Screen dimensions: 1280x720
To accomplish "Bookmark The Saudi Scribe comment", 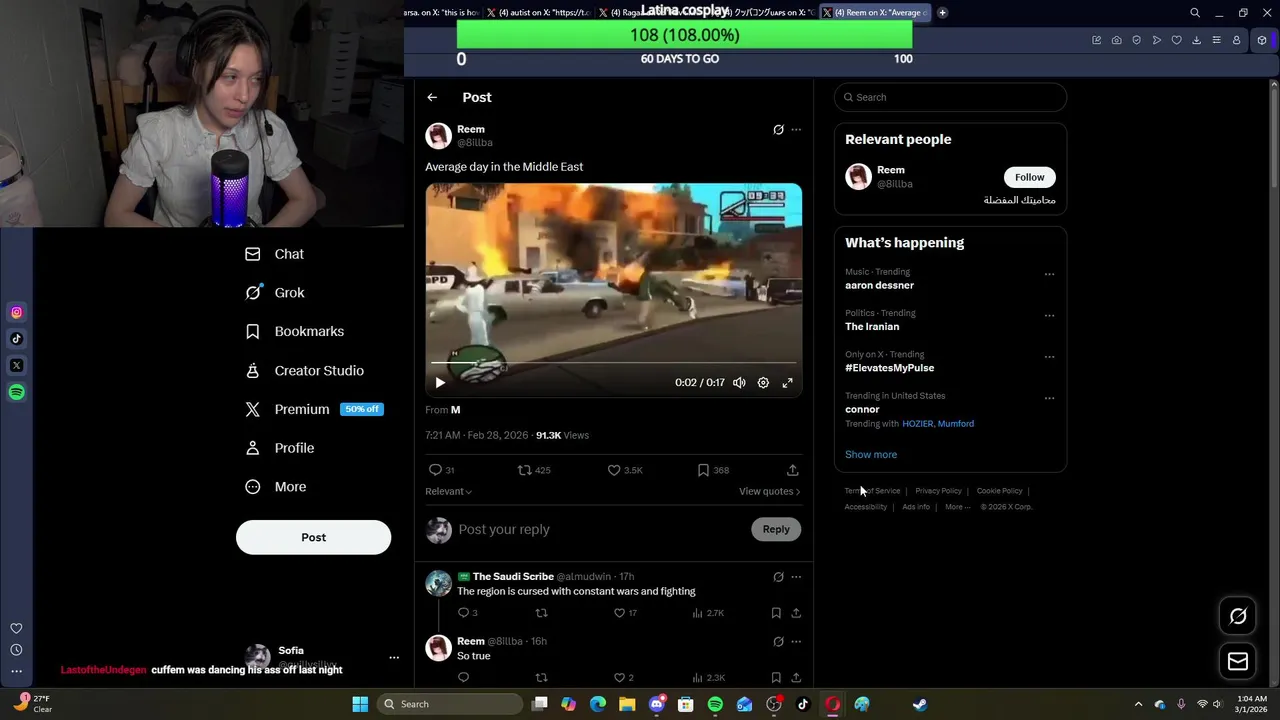I will tap(776, 613).
